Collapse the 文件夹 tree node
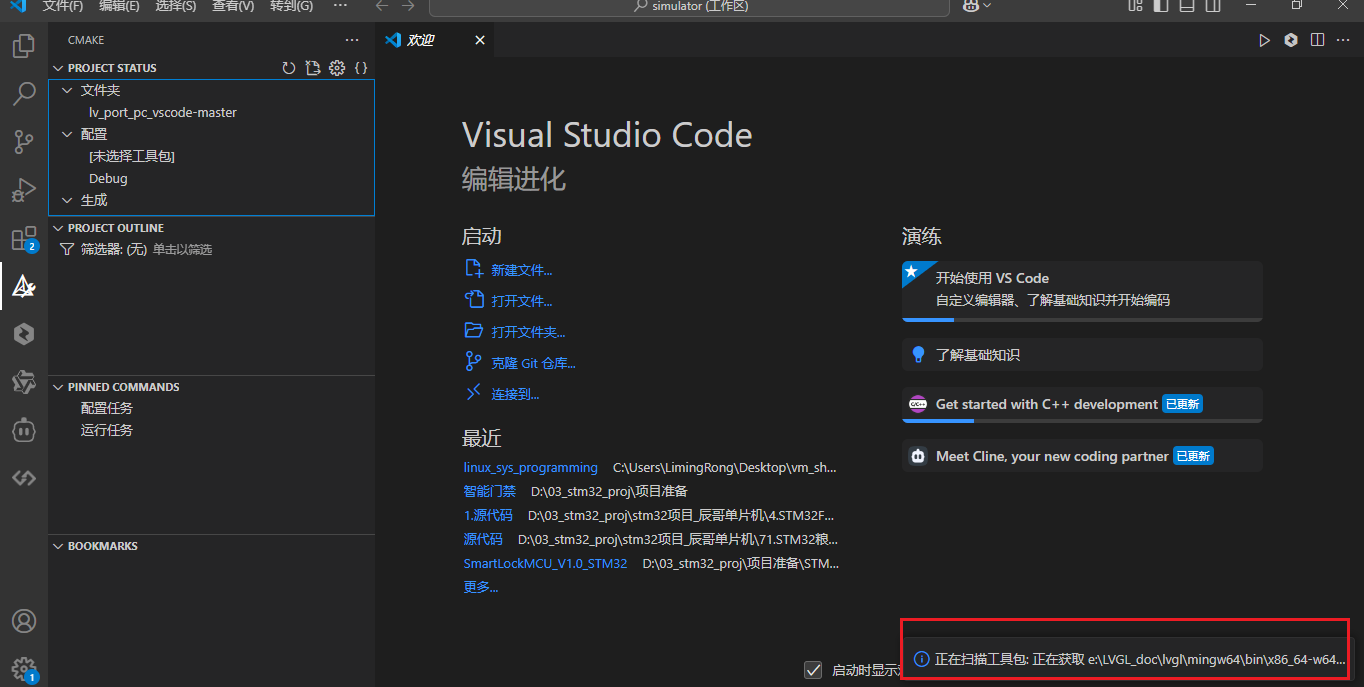This screenshot has height=687, width=1364. click(68, 90)
